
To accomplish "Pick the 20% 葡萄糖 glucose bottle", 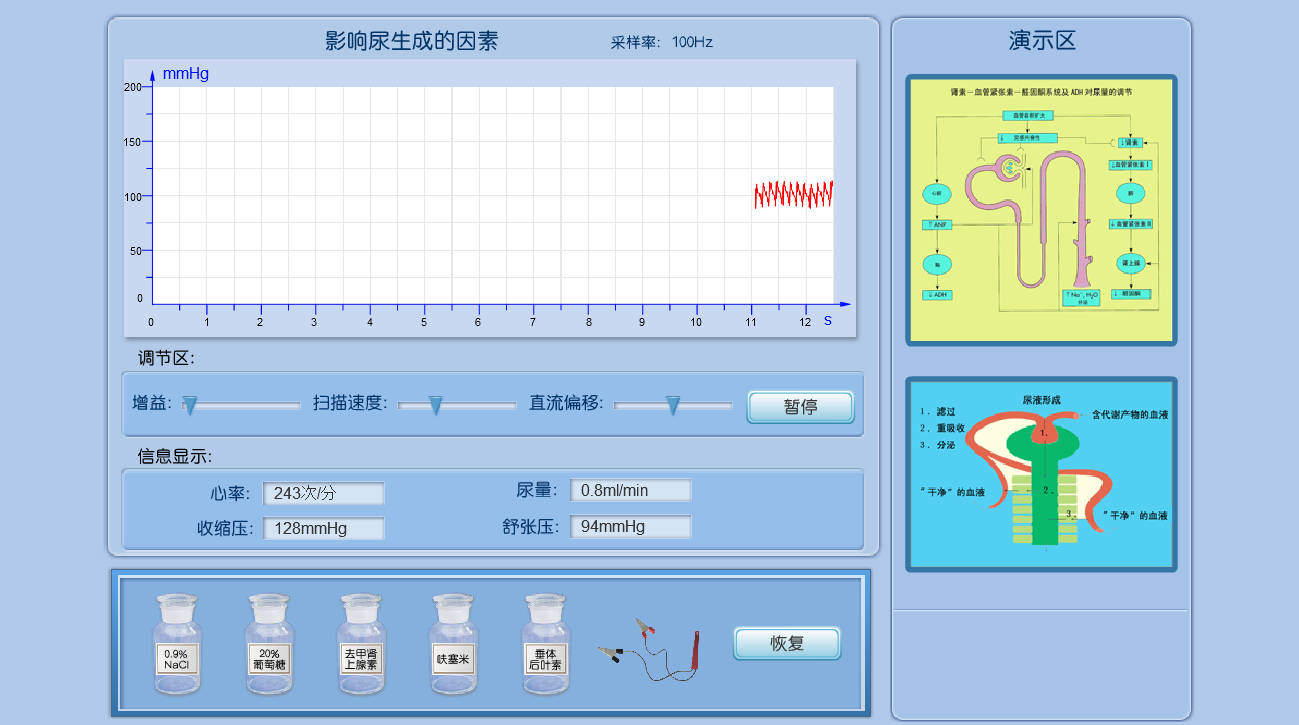I will pyautogui.click(x=270, y=645).
